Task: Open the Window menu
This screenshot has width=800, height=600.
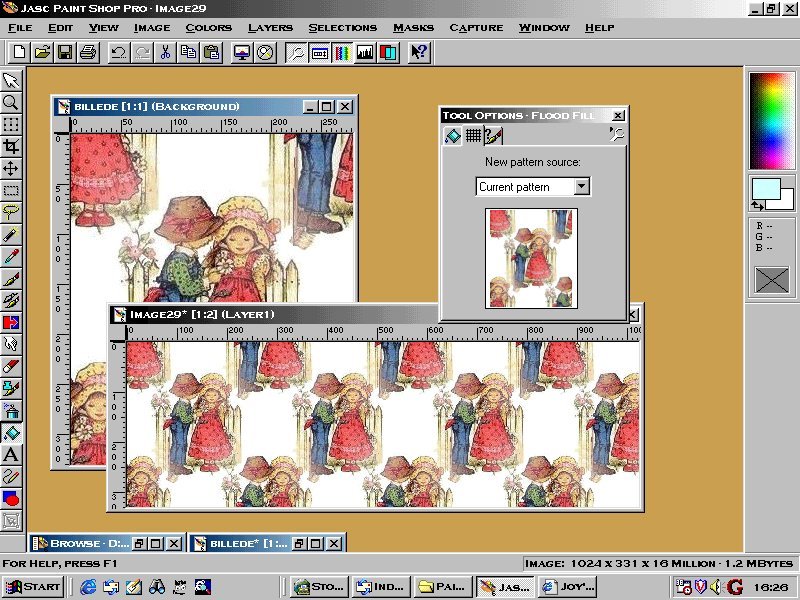Action: pyautogui.click(x=544, y=28)
